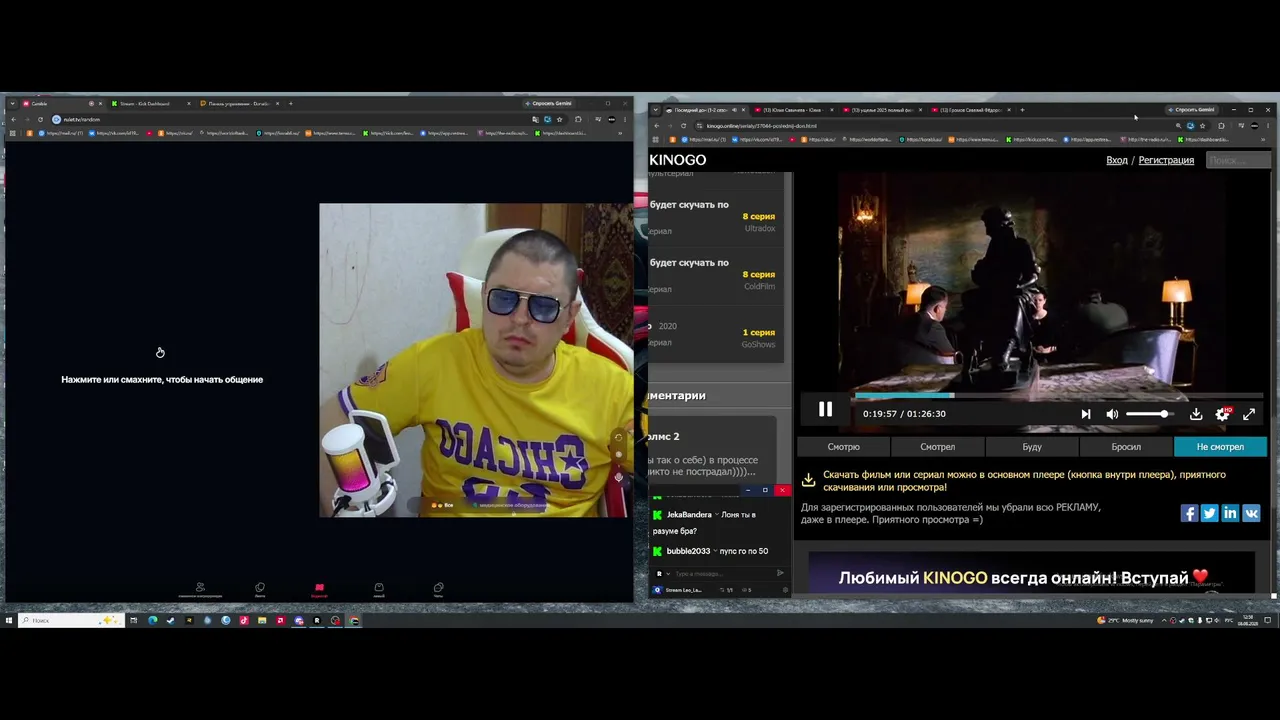The height and width of the screenshot is (720, 1280).
Task: Mute the KINOGO player volume
Action: 1112,414
